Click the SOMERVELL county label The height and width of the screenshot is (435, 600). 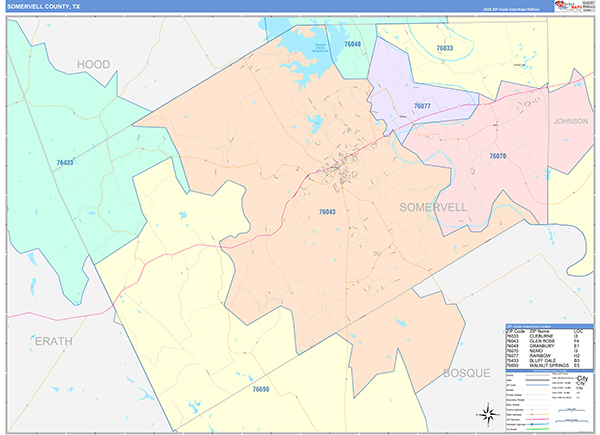[x=433, y=207]
